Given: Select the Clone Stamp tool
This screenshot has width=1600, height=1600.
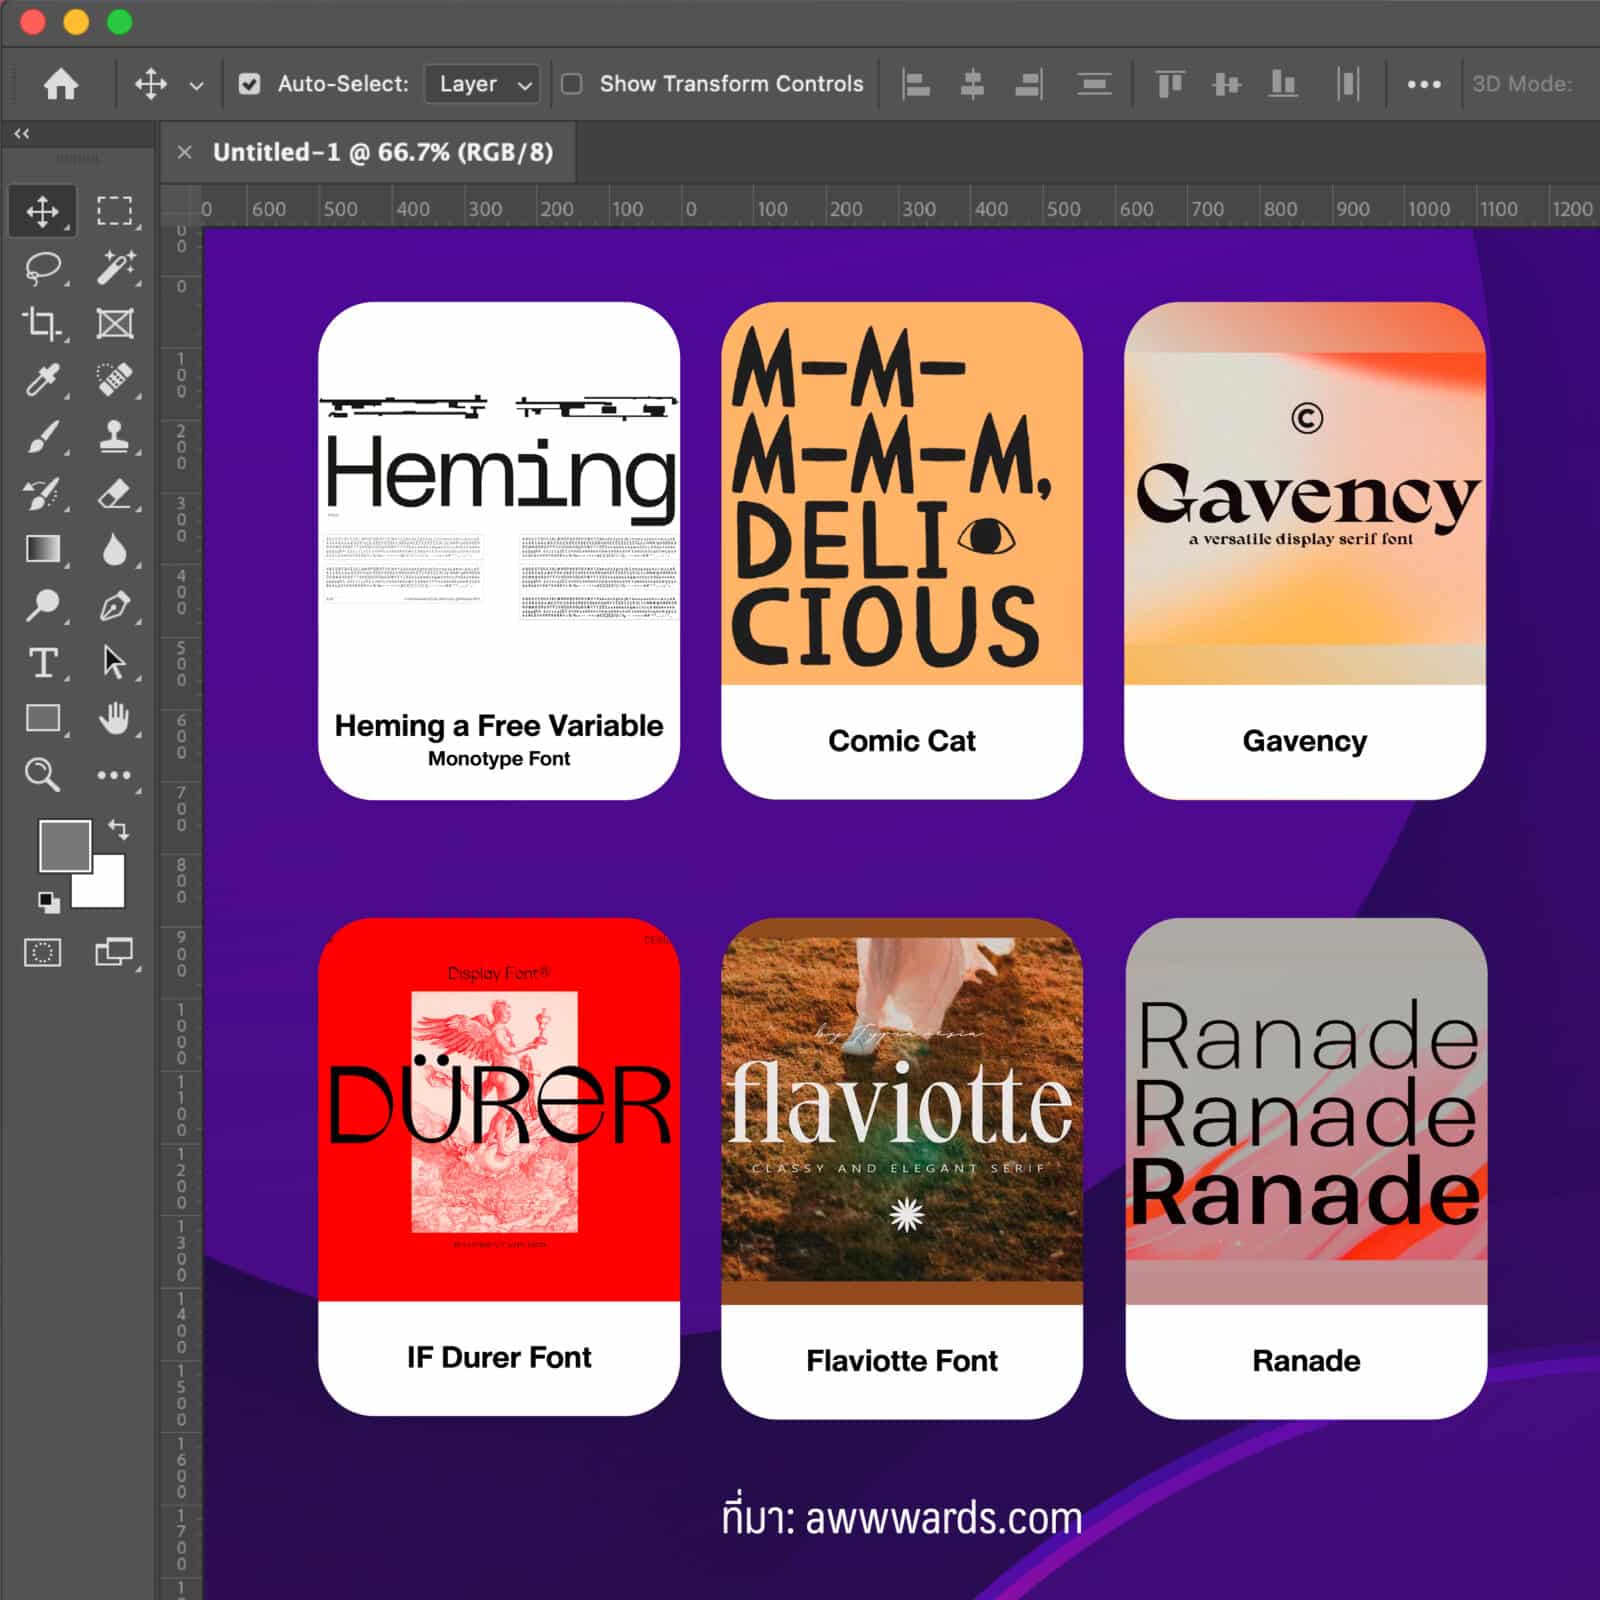Looking at the screenshot, I should 114,437.
